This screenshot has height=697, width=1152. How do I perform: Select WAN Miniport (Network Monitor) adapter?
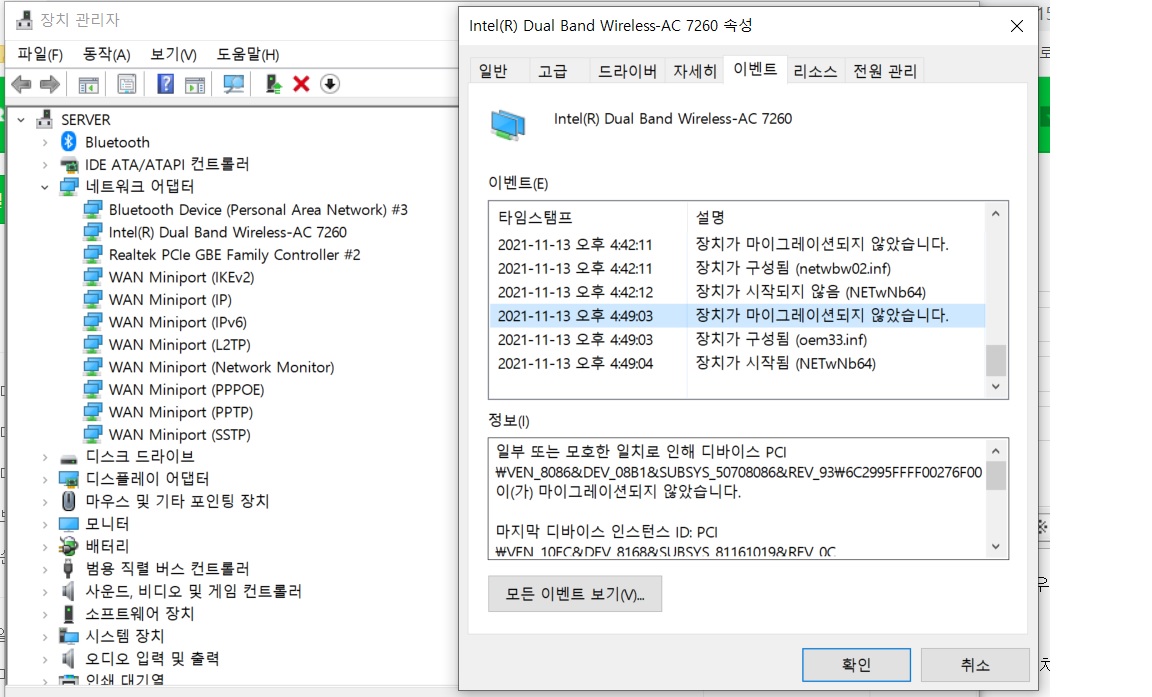[221, 367]
